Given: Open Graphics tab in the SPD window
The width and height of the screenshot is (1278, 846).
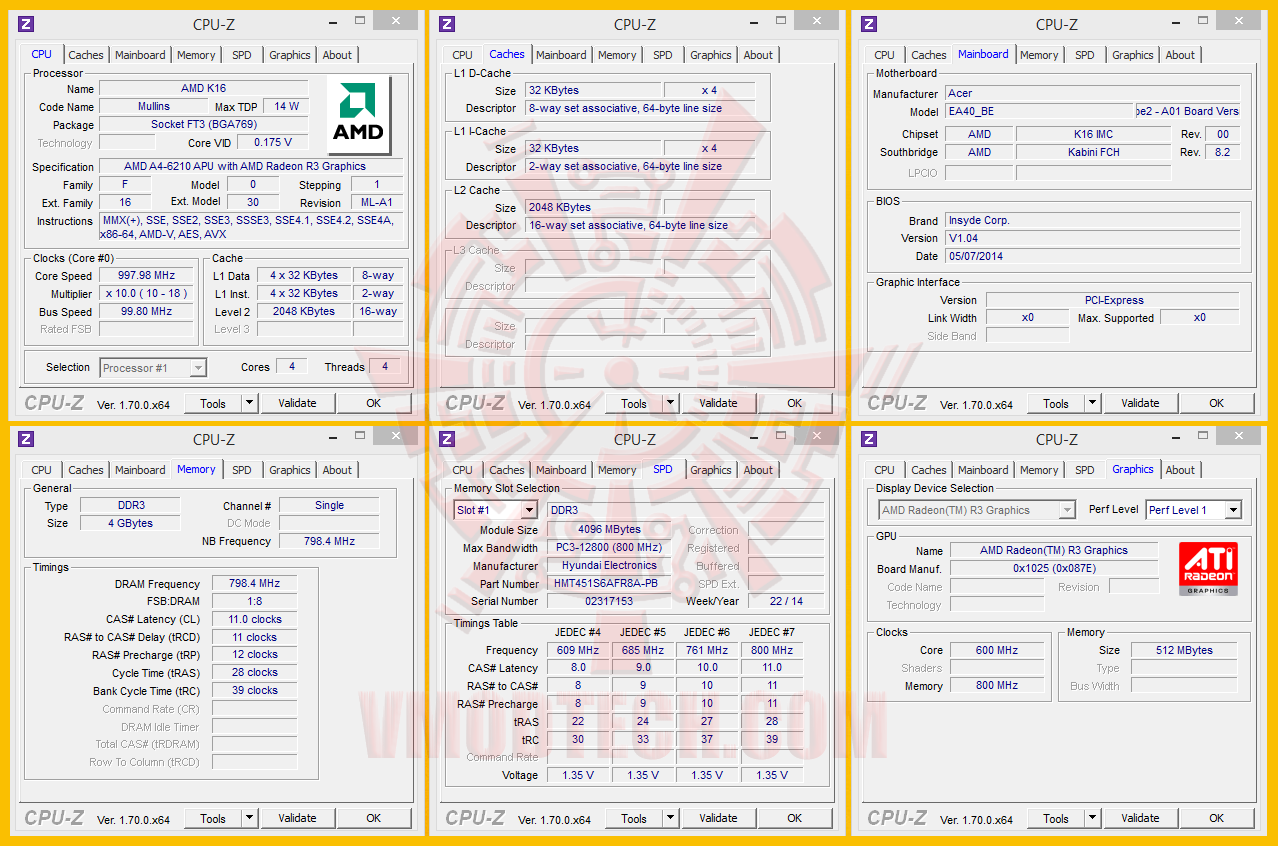Looking at the screenshot, I should pos(711,470).
